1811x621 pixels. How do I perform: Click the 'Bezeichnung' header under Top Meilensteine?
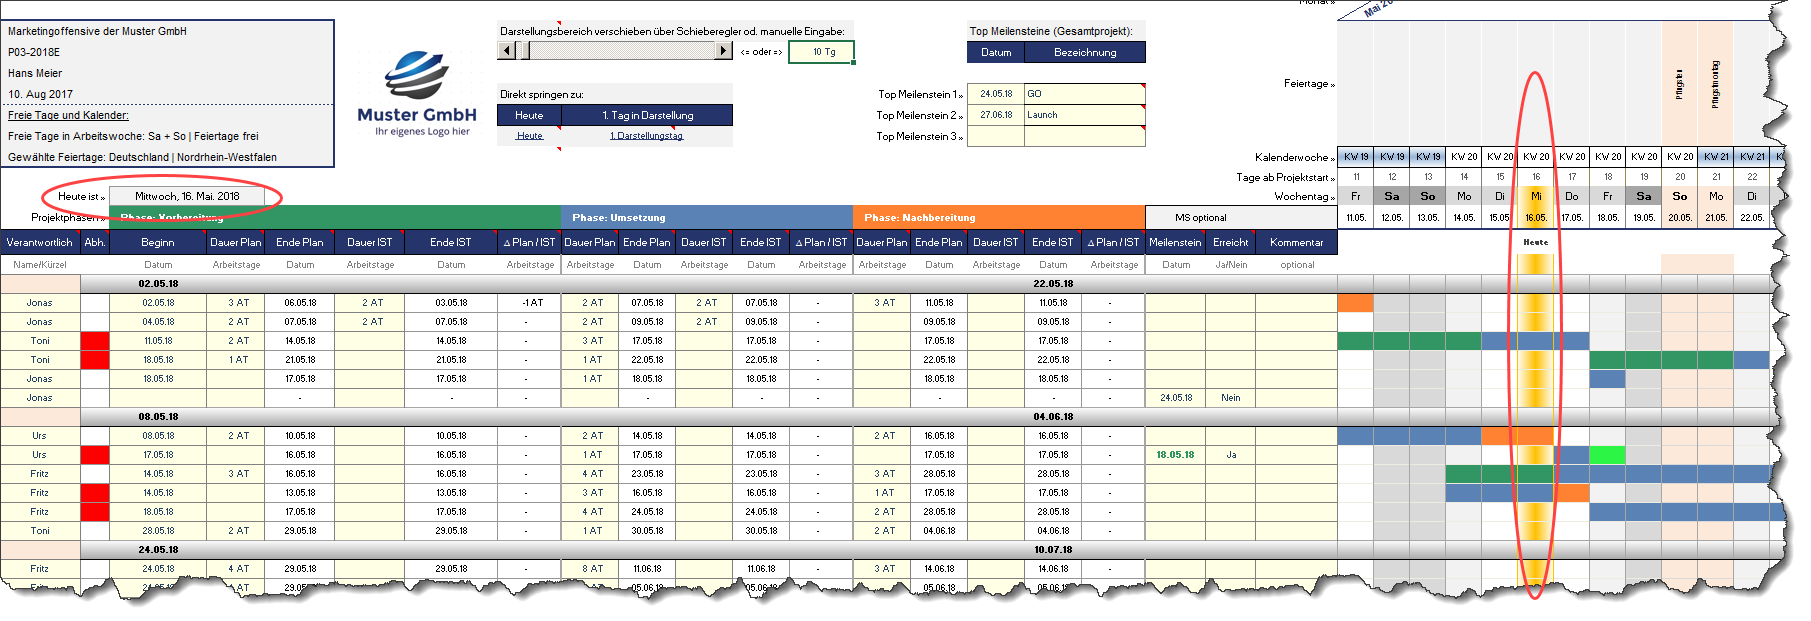pyautogui.click(x=1085, y=52)
